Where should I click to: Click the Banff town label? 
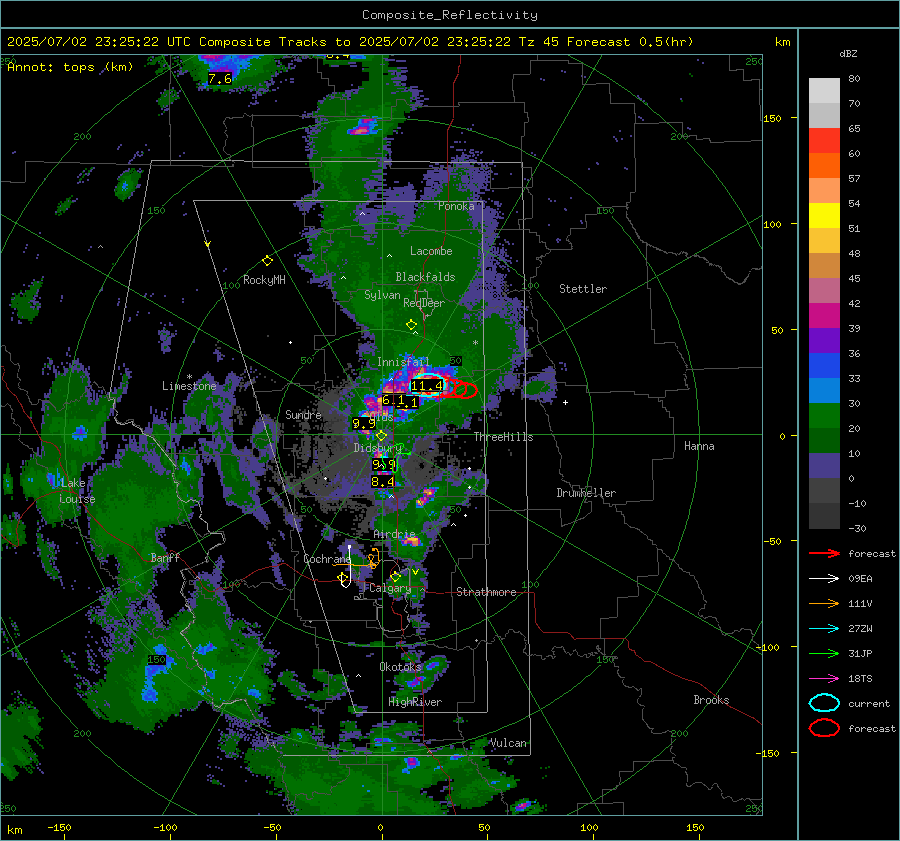(x=165, y=557)
